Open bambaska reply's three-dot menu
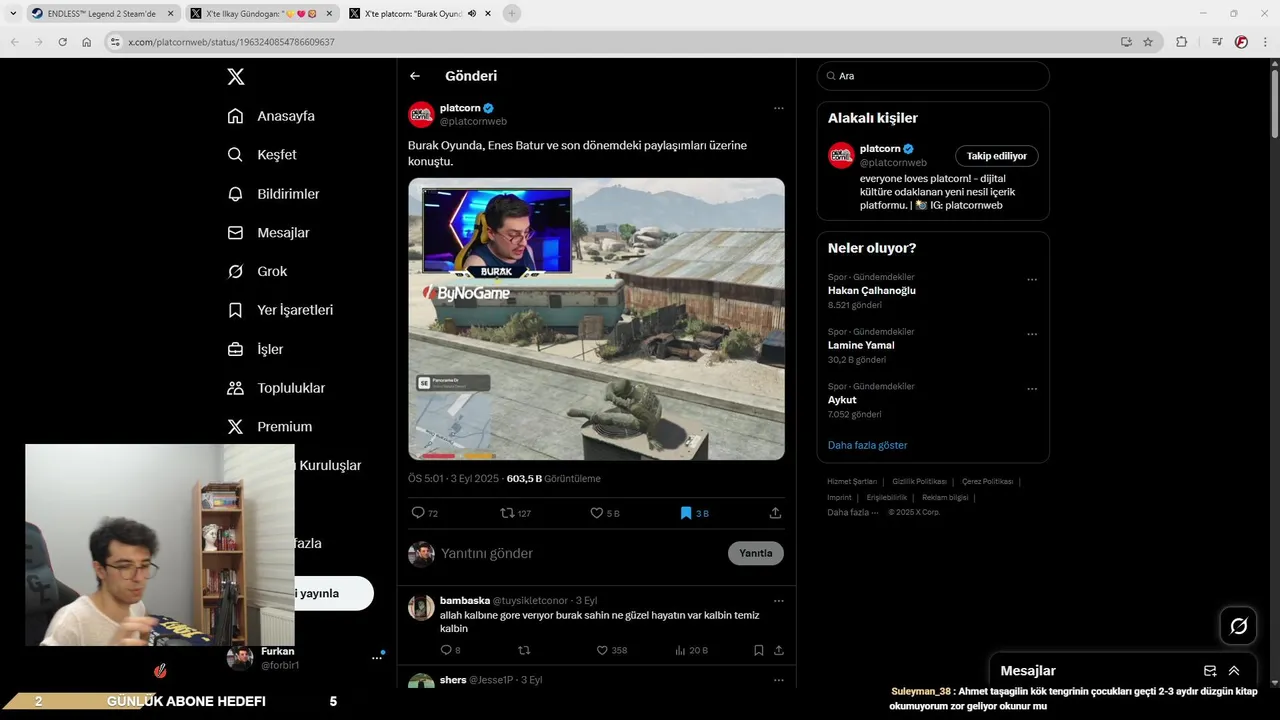1280x720 pixels. tap(778, 601)
